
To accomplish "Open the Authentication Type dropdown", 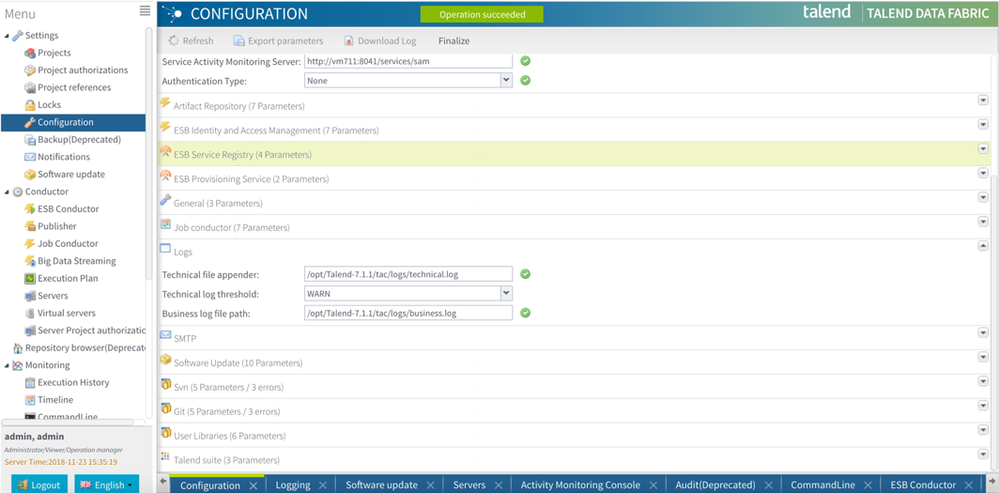I will click(506, 80).
